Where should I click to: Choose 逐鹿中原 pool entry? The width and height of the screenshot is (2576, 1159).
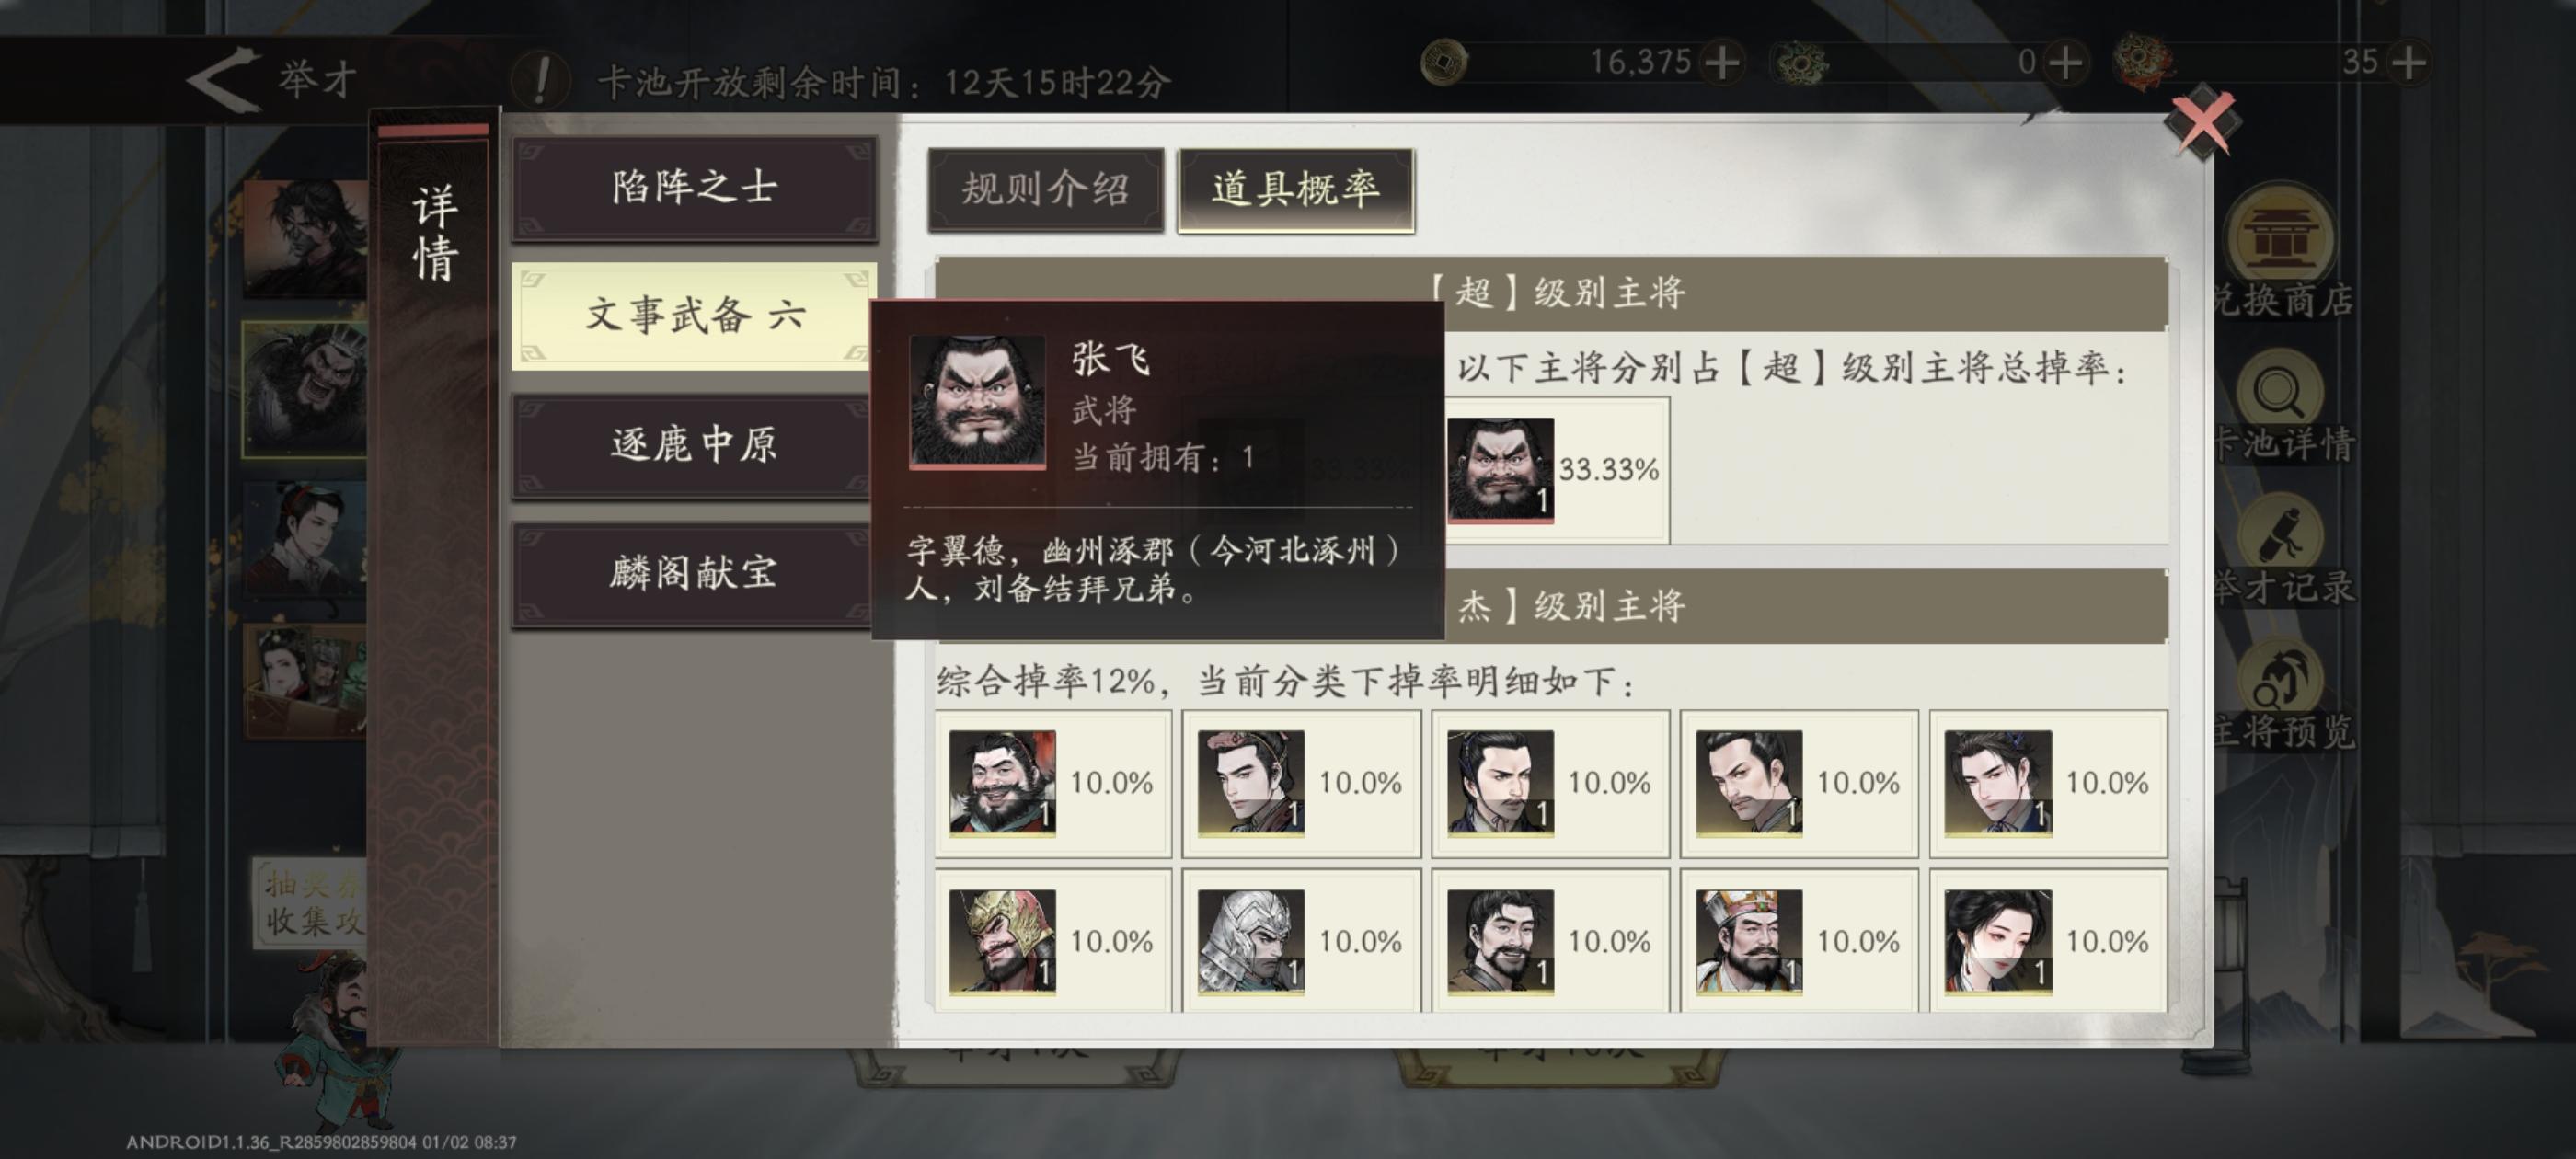pos(694,444)
